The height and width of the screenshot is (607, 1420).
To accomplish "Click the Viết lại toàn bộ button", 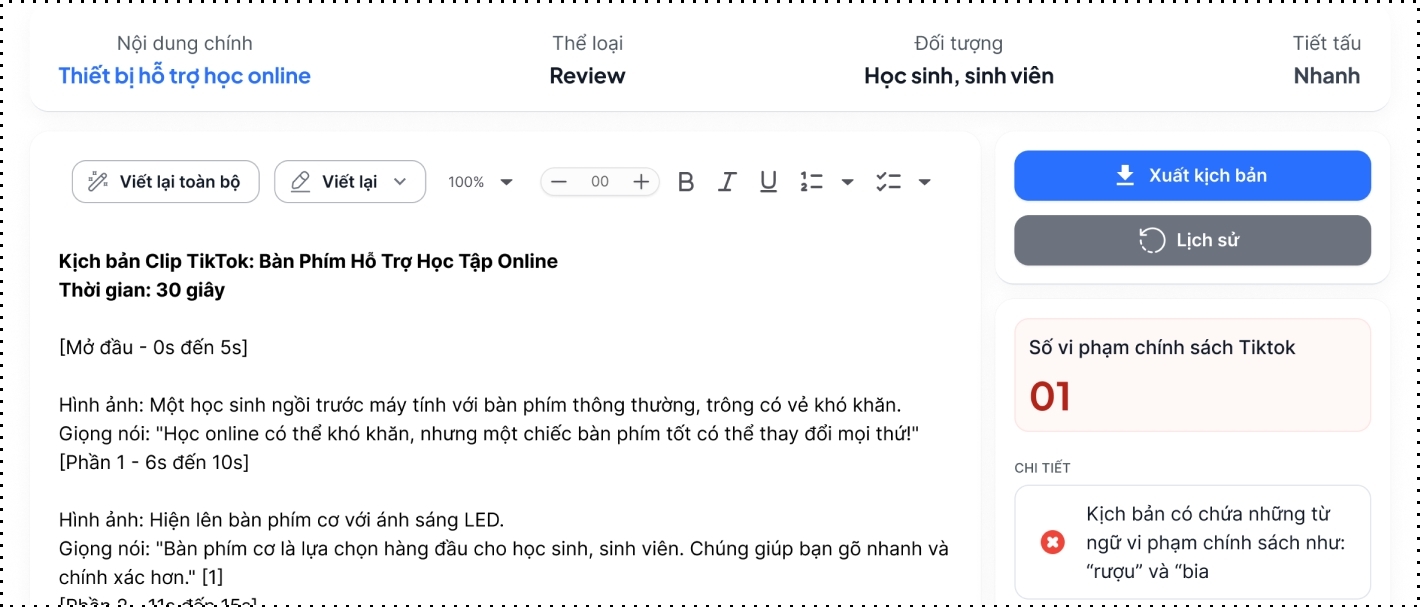I will click(165, 182).
